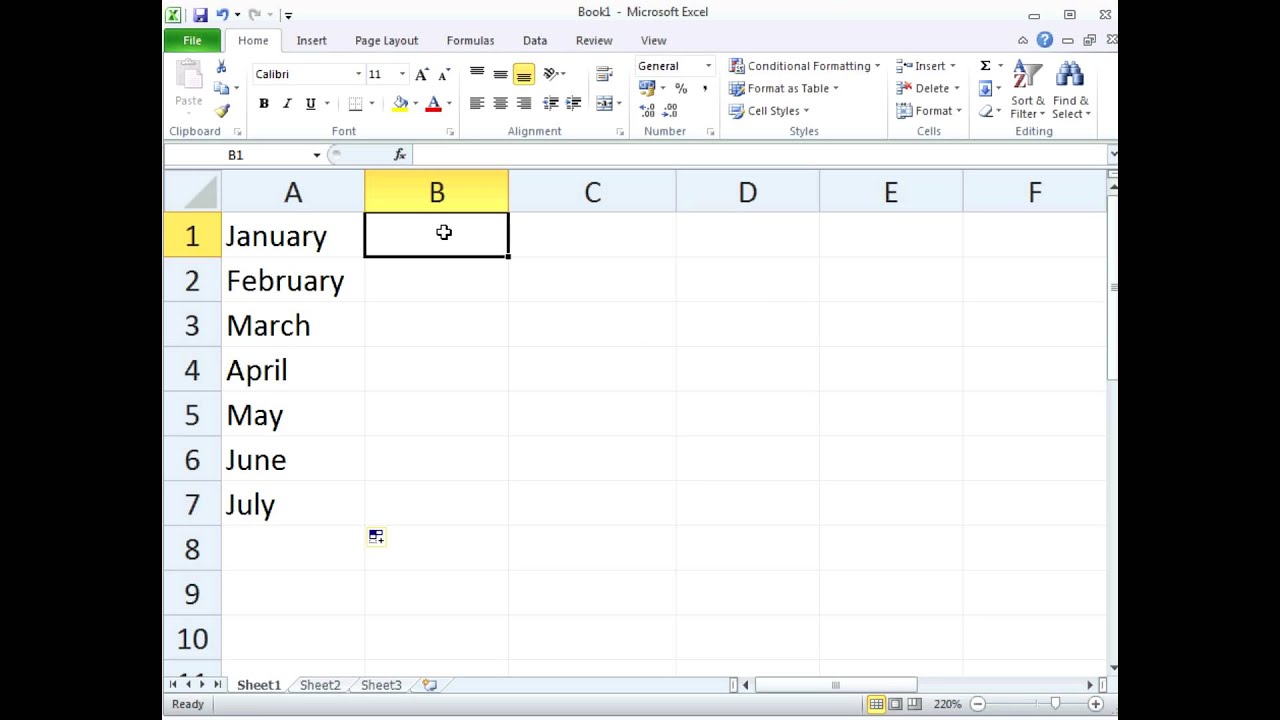The width and height of the screenshot is (1280, 720).
Task: Expand the Format as Table gallery
Action: pos(784,88)
